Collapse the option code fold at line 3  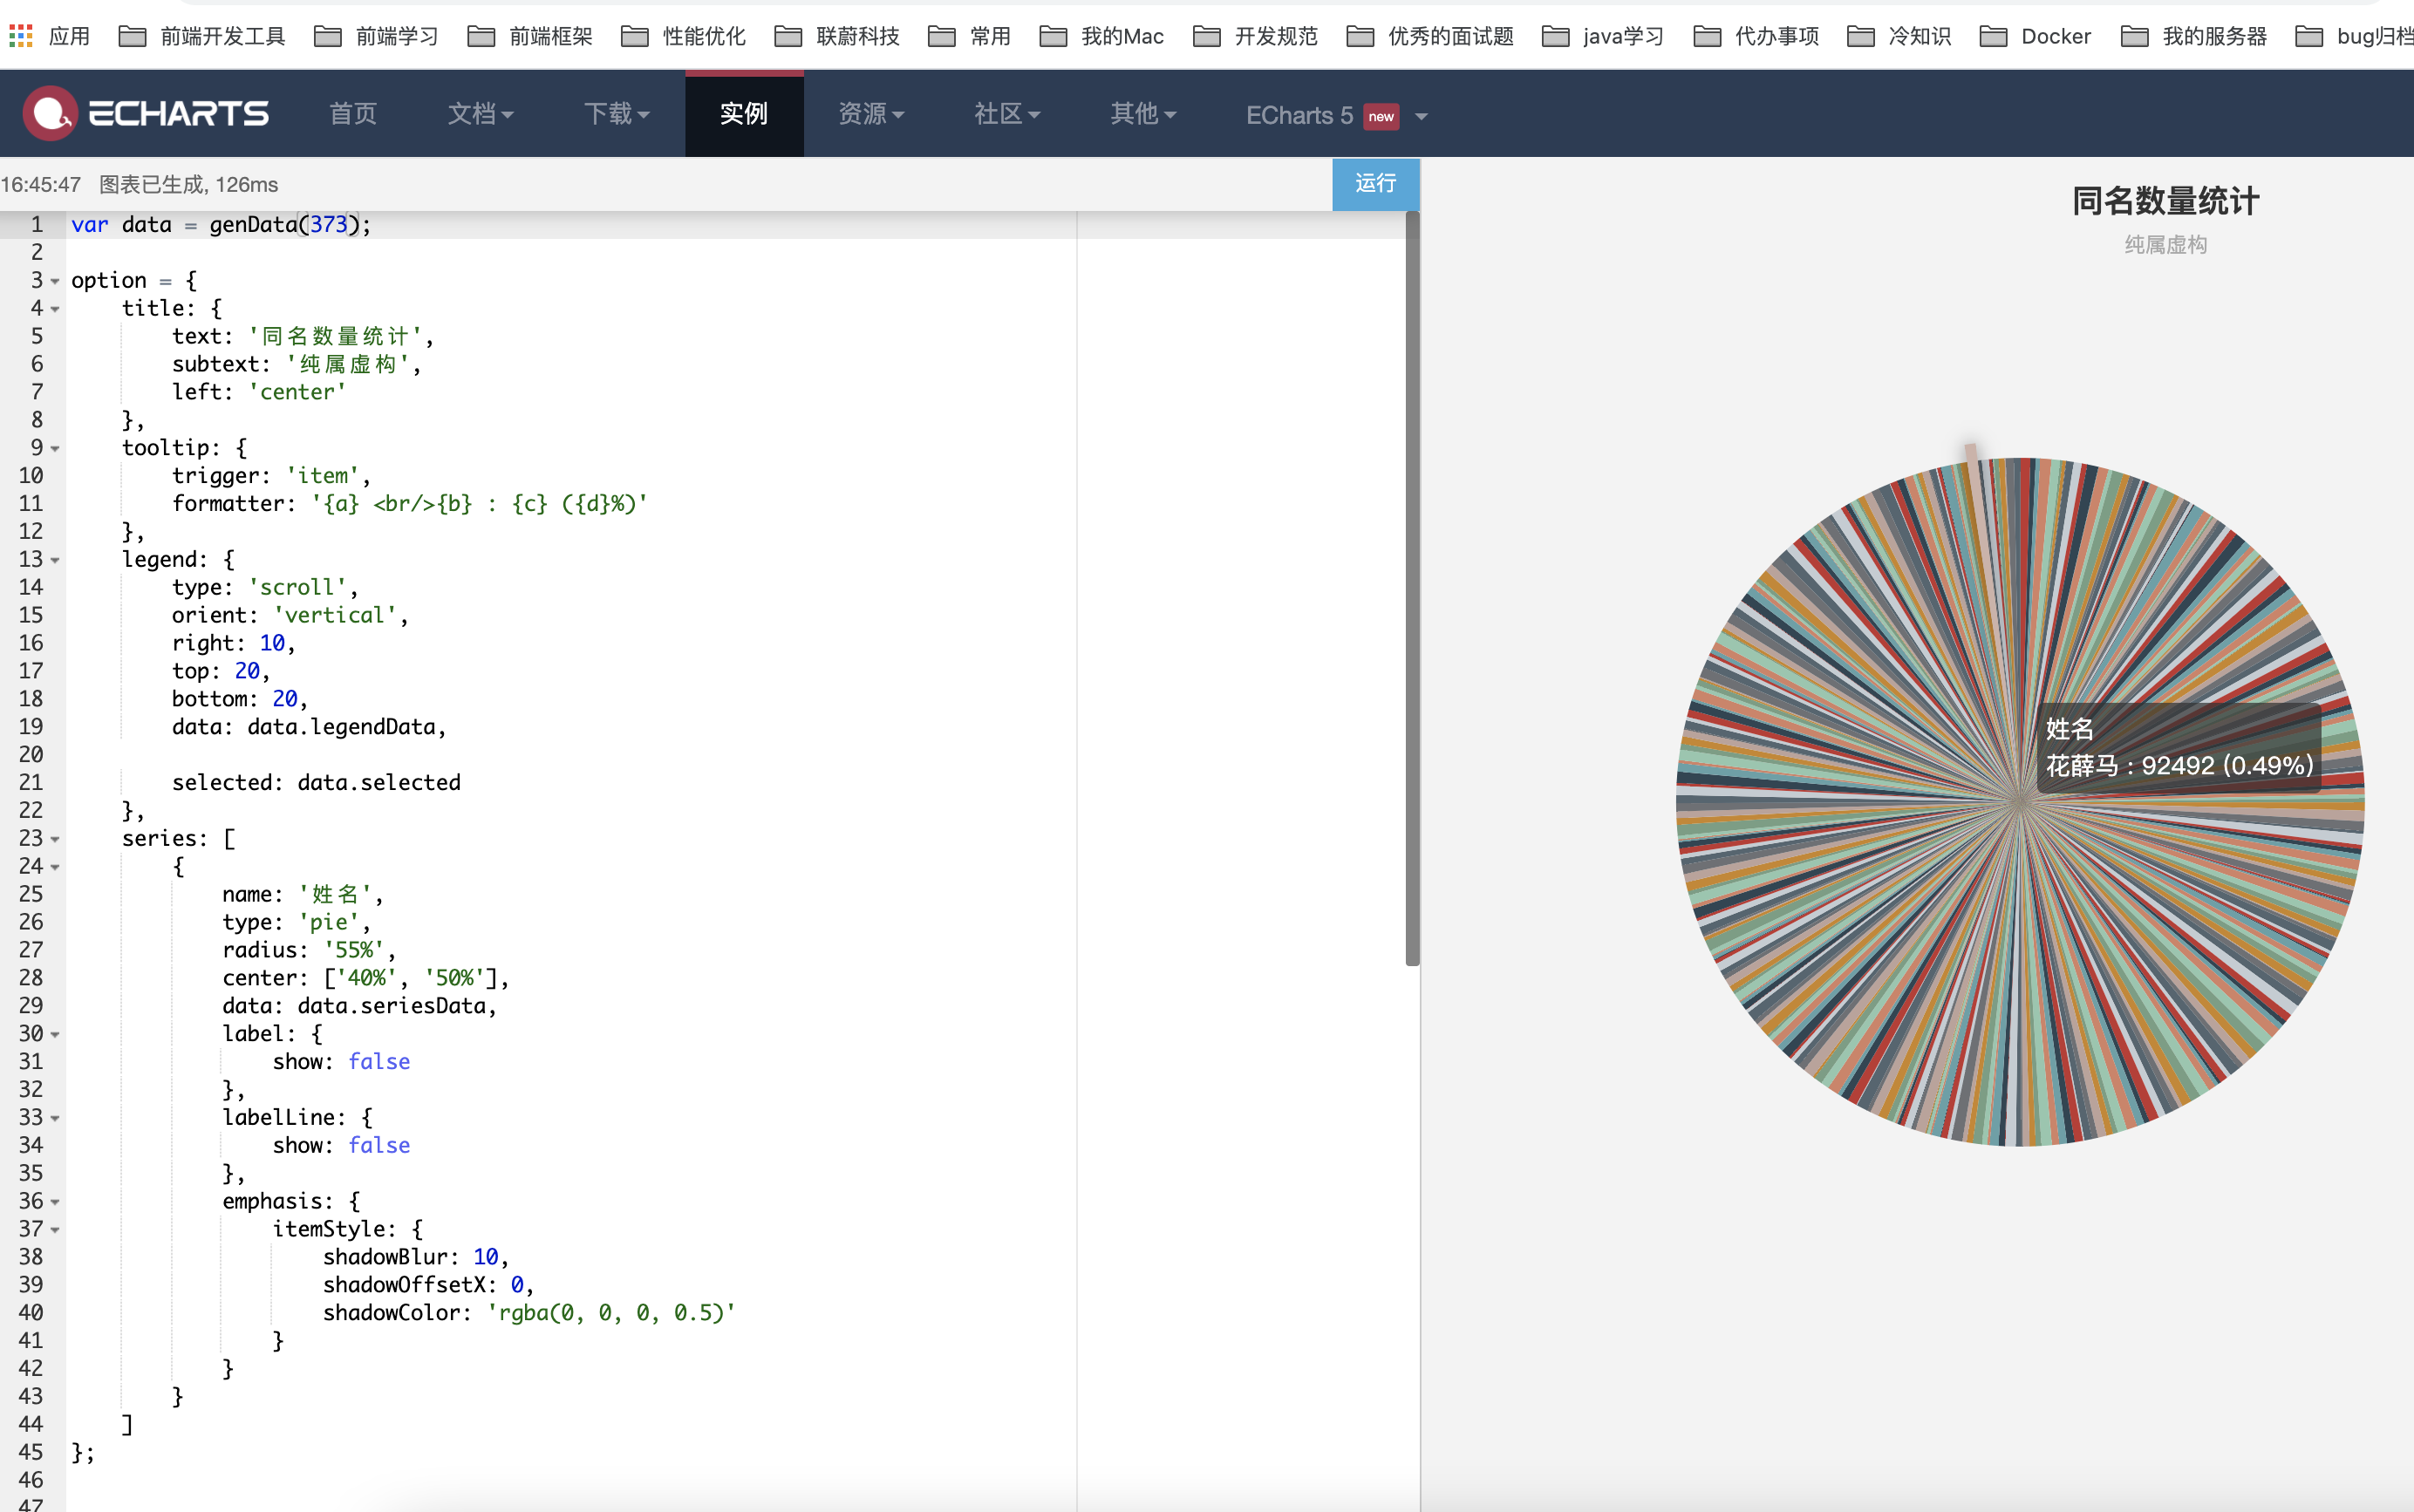pyautogui.click(x=55, y=281)
